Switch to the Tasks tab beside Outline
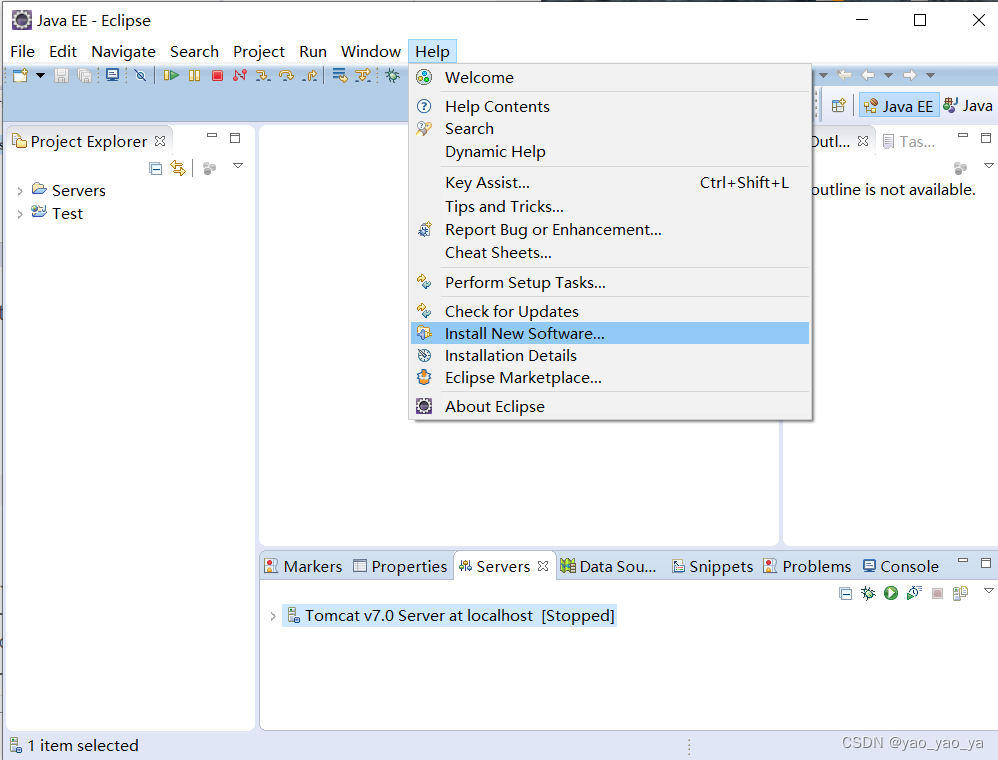 (909, 141)
